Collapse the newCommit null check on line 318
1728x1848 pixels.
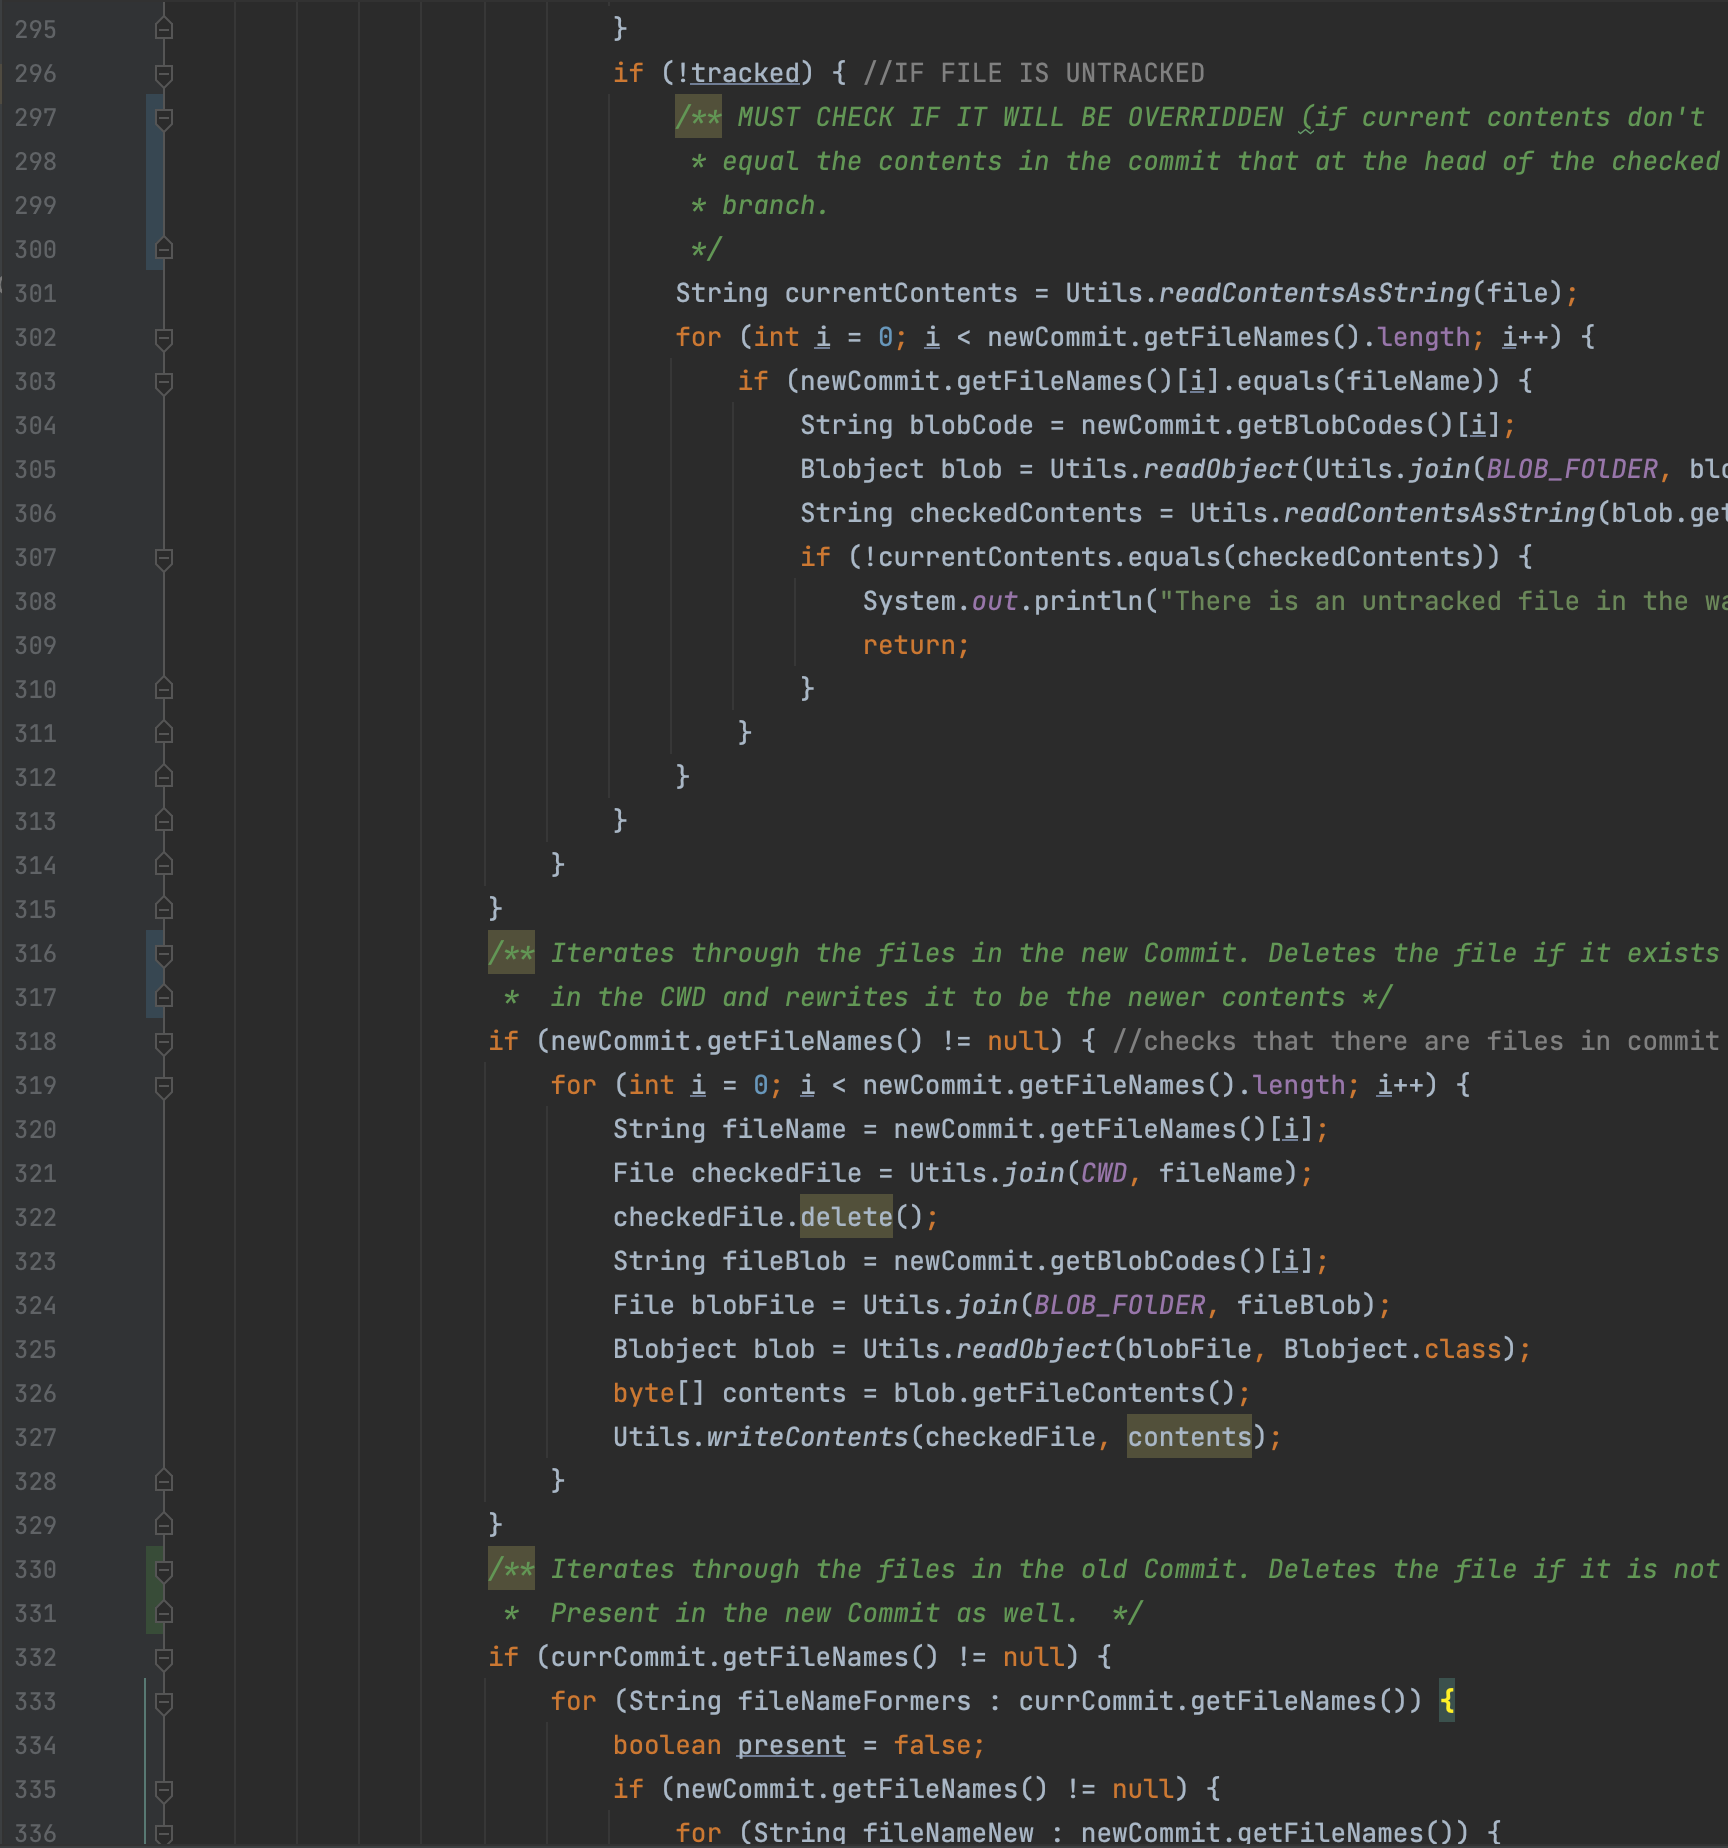click(164, 1042)
